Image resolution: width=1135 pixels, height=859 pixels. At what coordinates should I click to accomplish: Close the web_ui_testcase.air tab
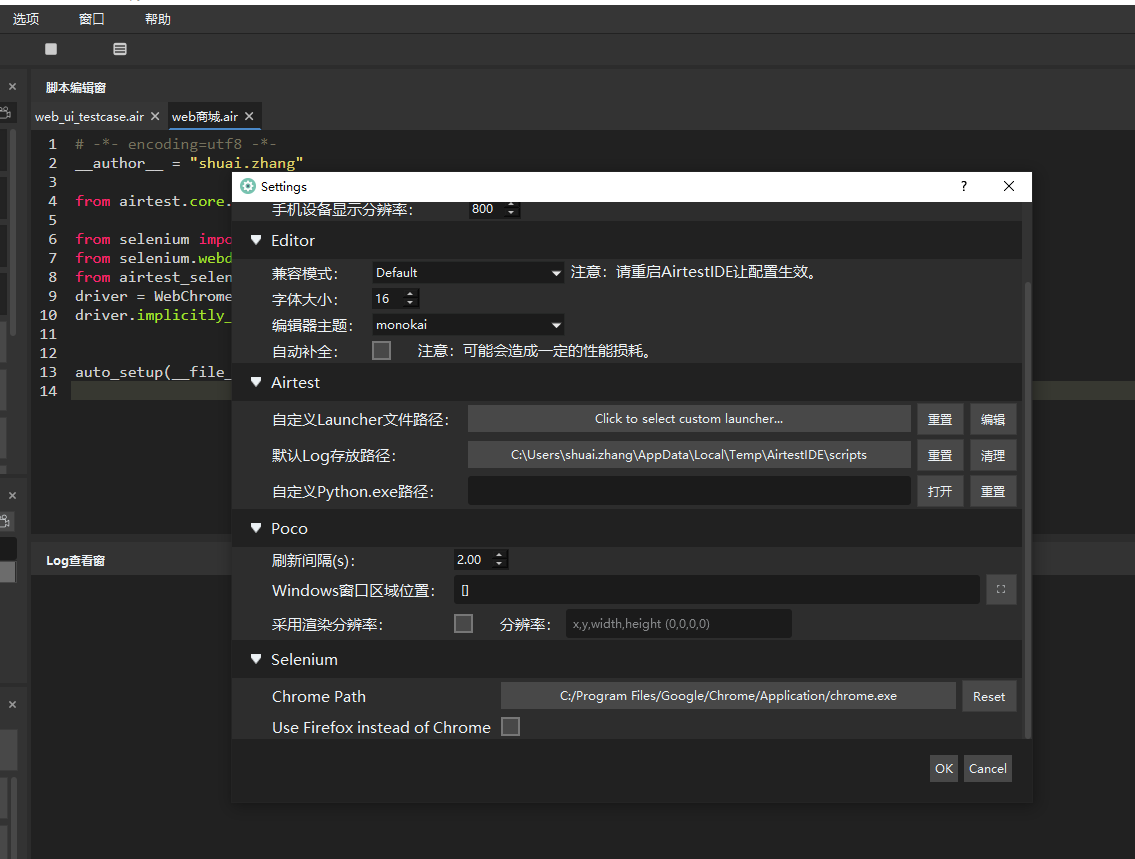click(x=156, y=117)
